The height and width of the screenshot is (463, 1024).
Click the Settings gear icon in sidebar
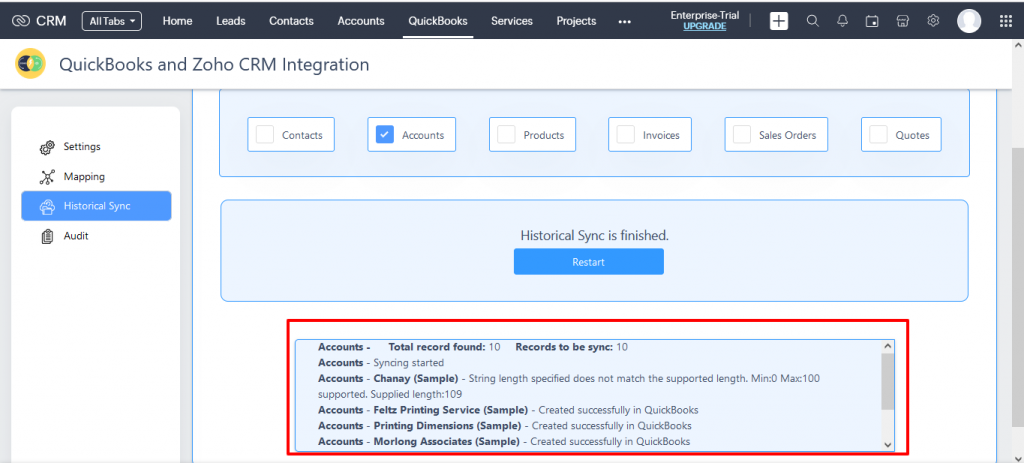[x=47, y=148]
